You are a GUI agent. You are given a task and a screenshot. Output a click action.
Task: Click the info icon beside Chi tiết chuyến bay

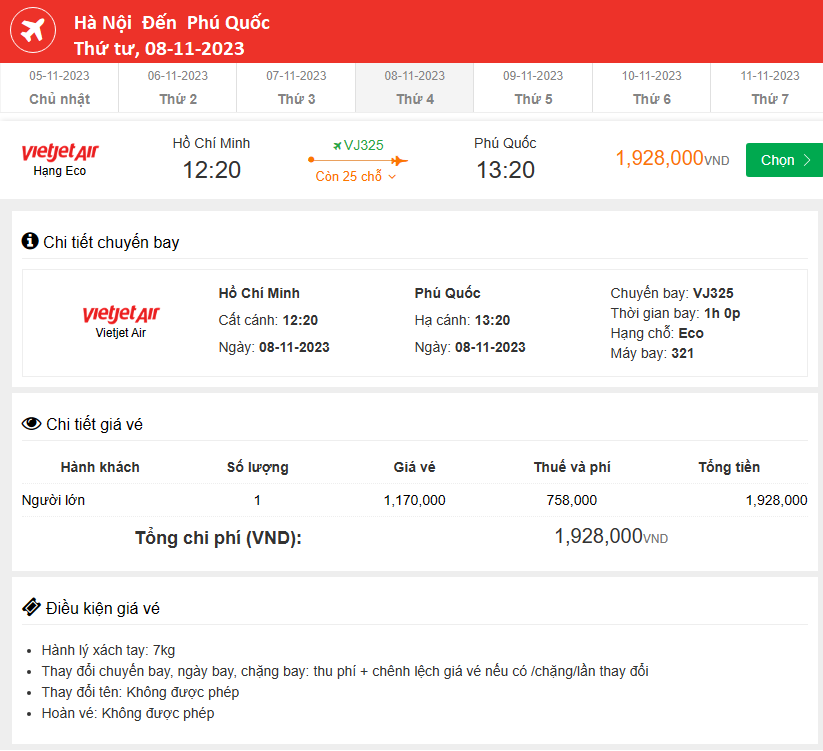pyautogui.click(x=30, y=241)
